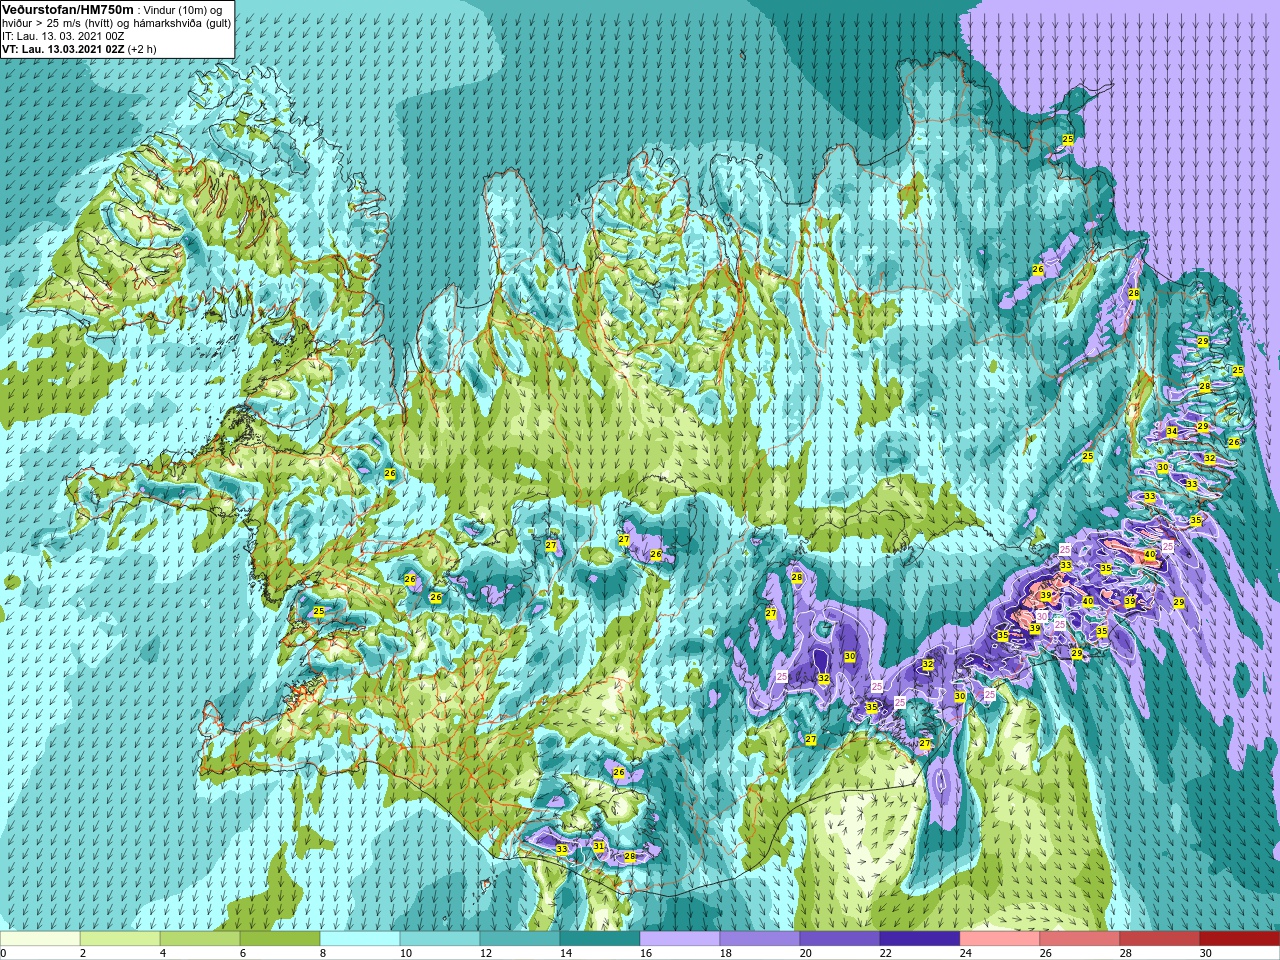
Task: Click the legend scale label 6
Action: point(243,953)
